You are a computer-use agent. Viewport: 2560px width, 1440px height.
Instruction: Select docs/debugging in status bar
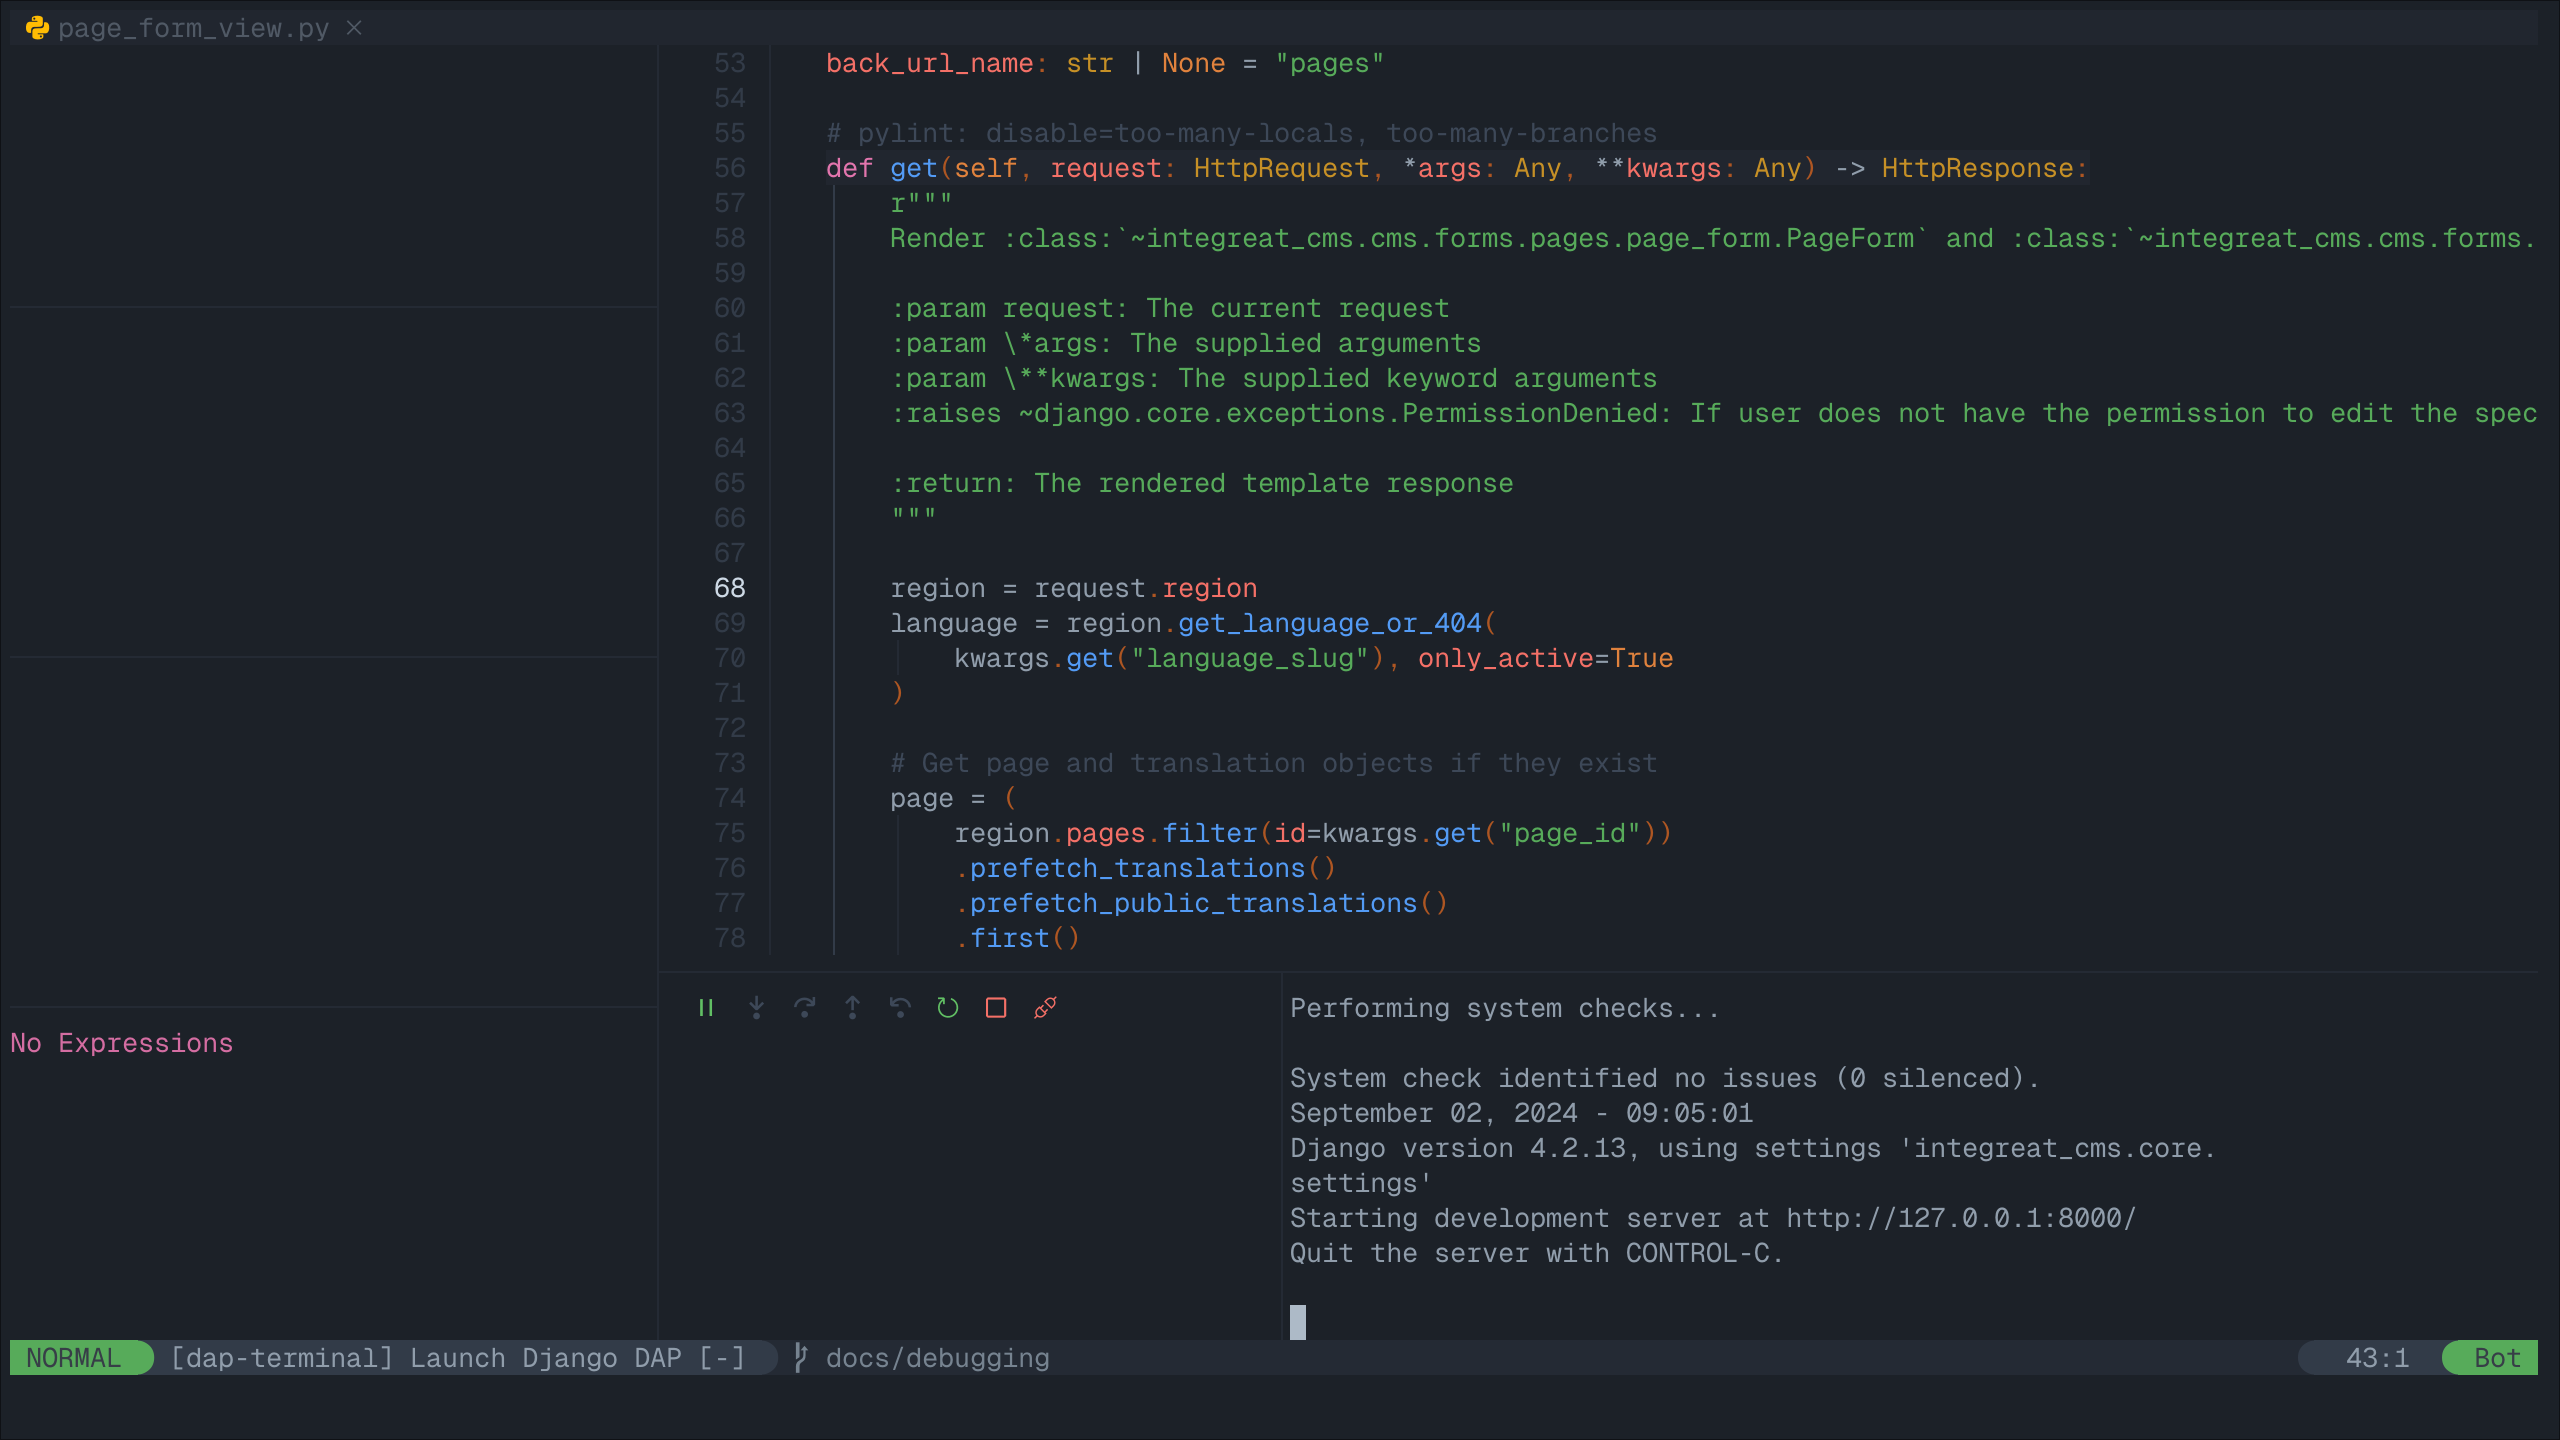pyautogui.click(x=939, y=1356)
